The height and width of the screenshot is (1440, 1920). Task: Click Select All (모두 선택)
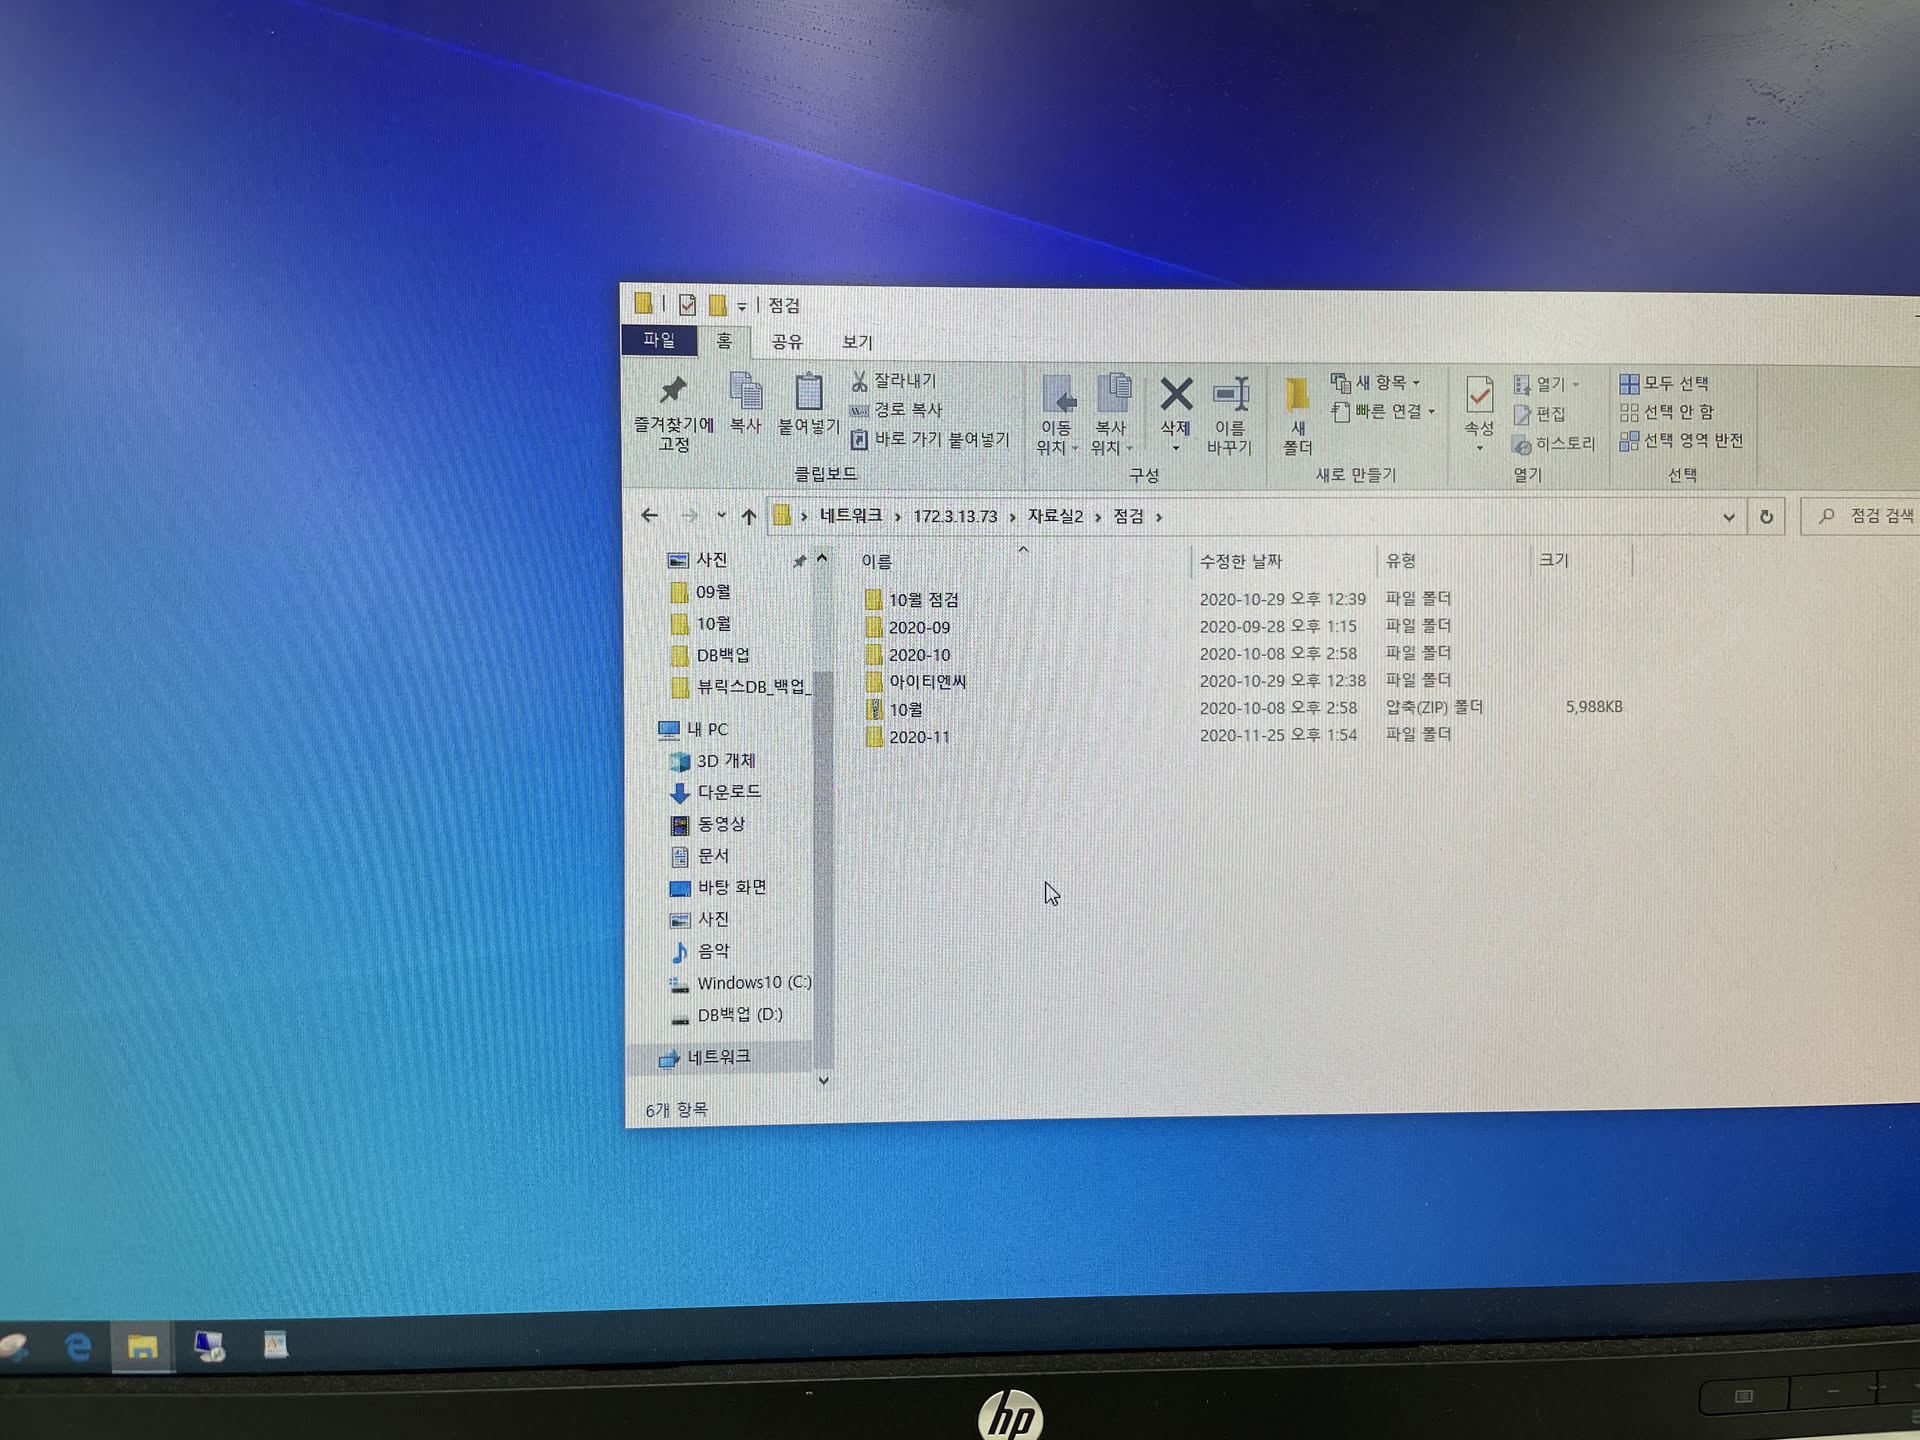(x=1664, y=384)
